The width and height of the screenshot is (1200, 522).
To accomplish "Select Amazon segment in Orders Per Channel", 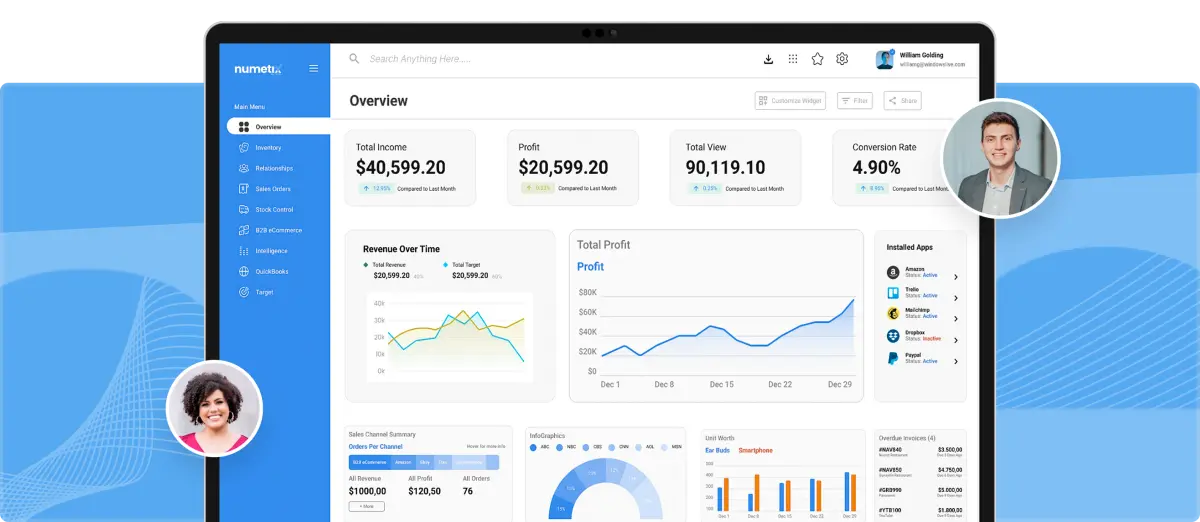I will [x=403, y=462].
